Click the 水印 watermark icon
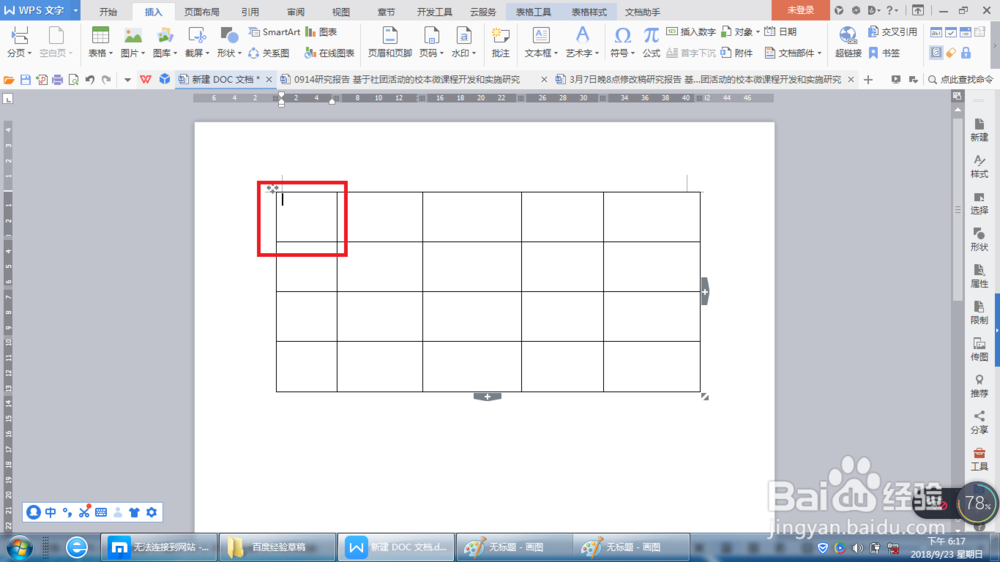Image resolution: width=1000 pixels, height=562 pixels. [464, 36]
